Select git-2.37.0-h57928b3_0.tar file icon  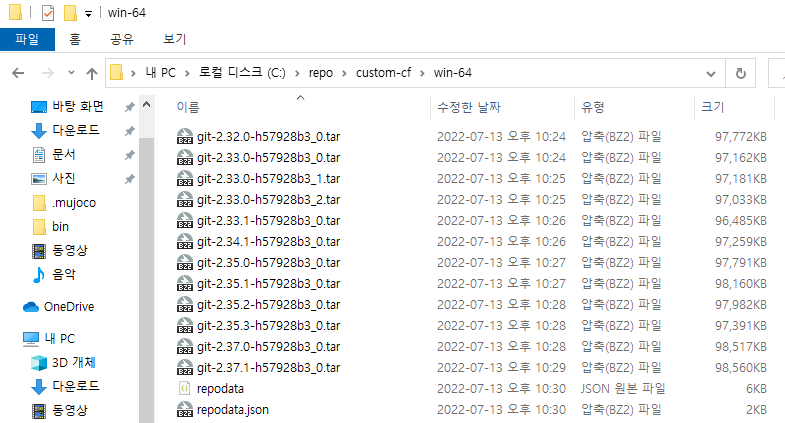[185, 346]
